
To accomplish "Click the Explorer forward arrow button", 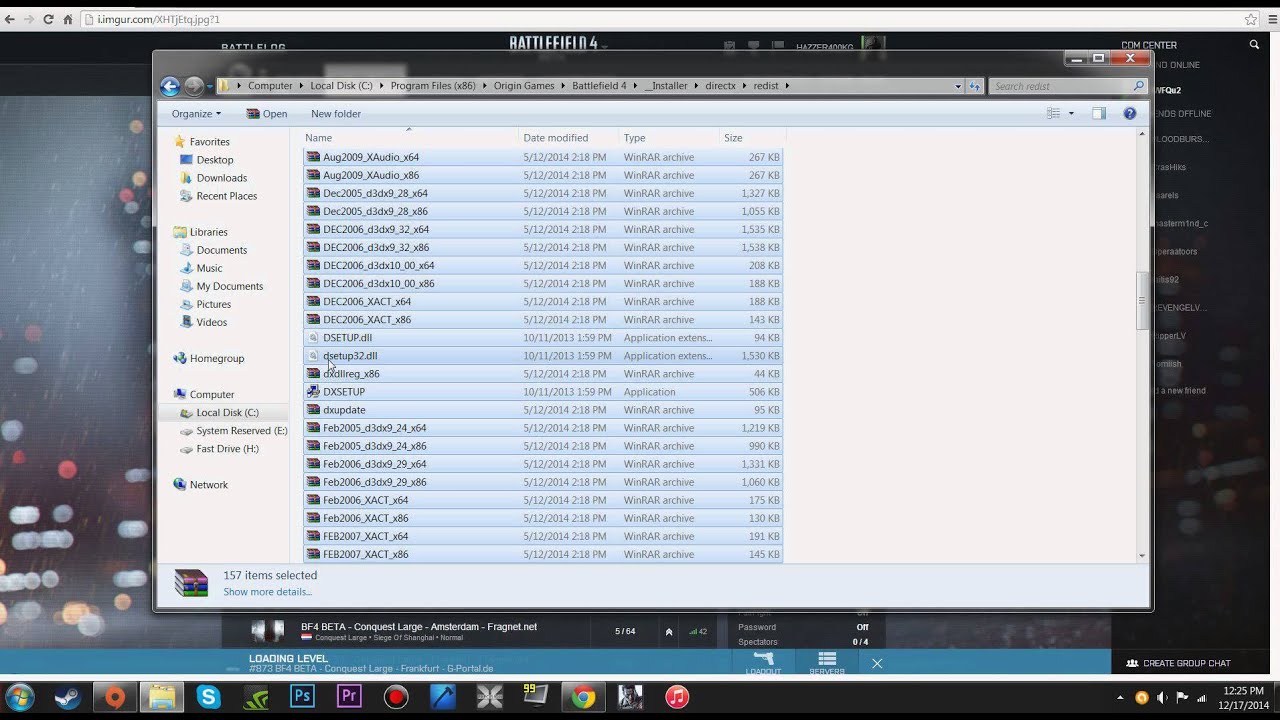I will coord(193,86).
